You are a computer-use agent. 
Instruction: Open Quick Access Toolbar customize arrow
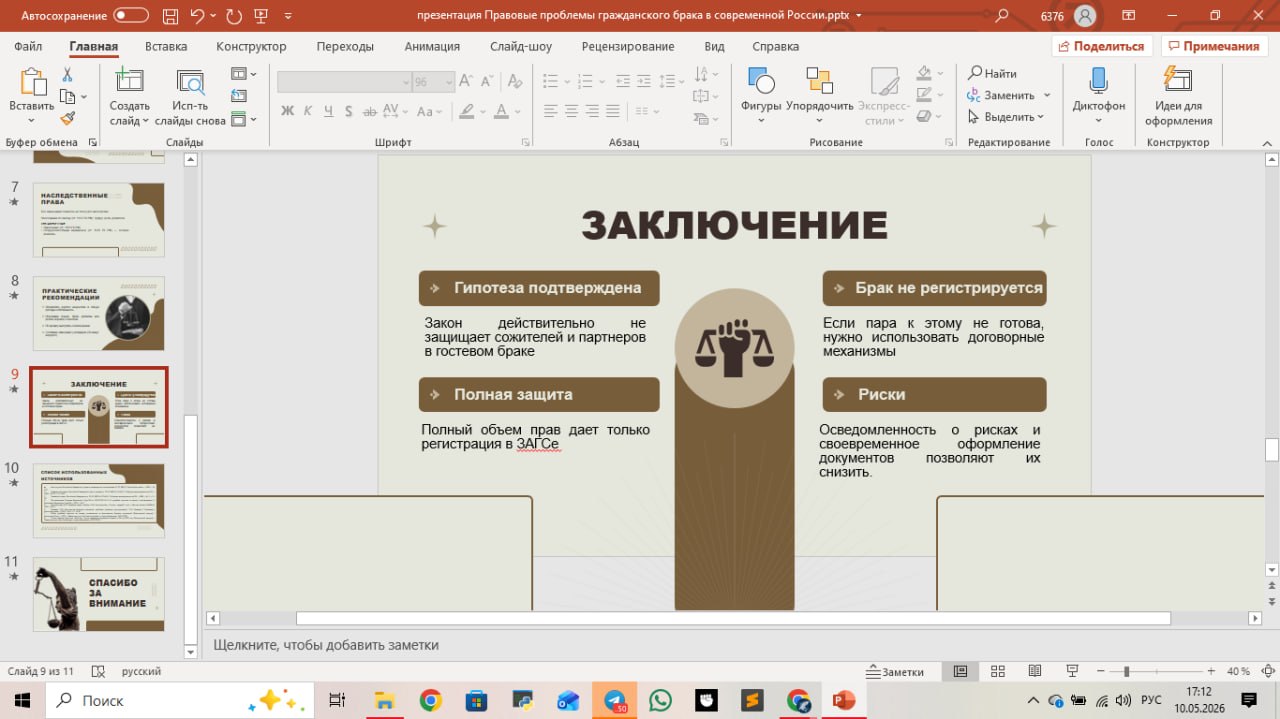click(288, 16)
